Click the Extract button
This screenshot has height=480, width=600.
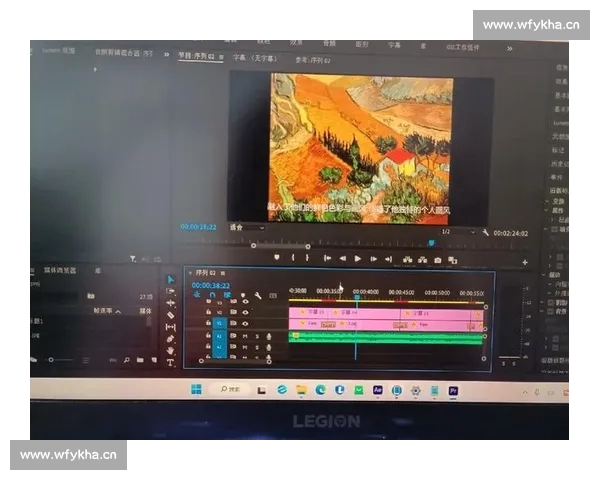tap(422, 260)
